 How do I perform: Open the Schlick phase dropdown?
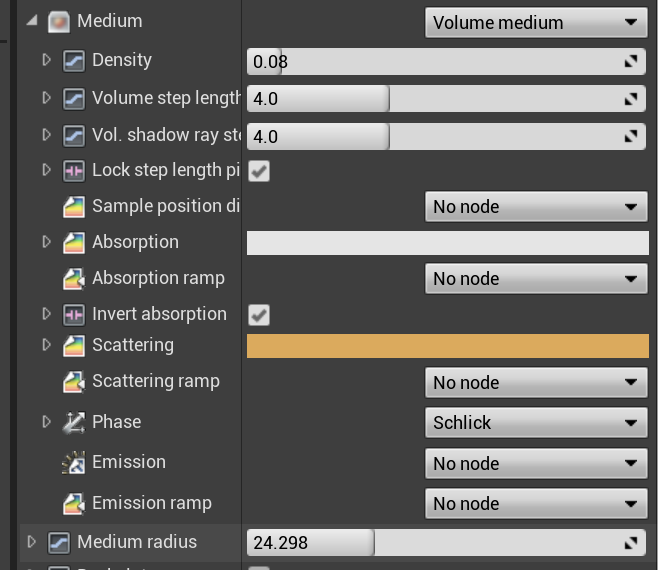535,423
